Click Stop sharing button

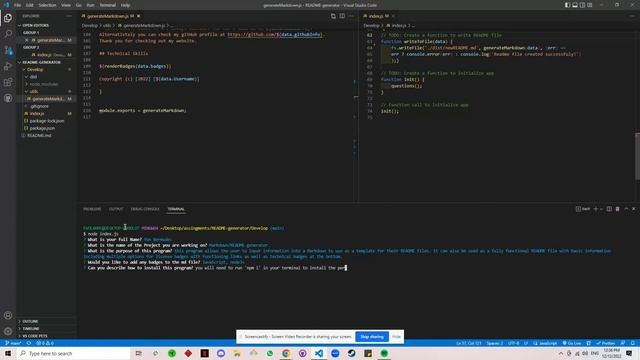coord(372,337)
